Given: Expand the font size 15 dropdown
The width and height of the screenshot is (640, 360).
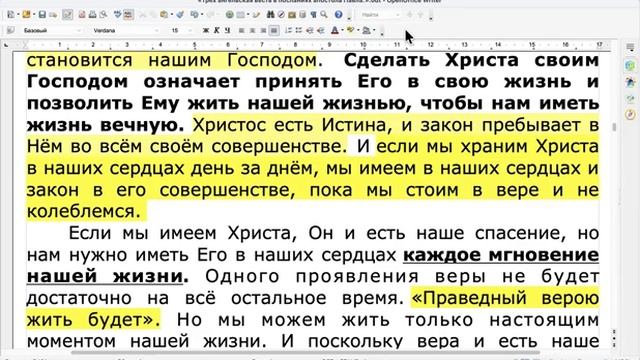Looking at the screenshot, I should [x=190, y=31].
